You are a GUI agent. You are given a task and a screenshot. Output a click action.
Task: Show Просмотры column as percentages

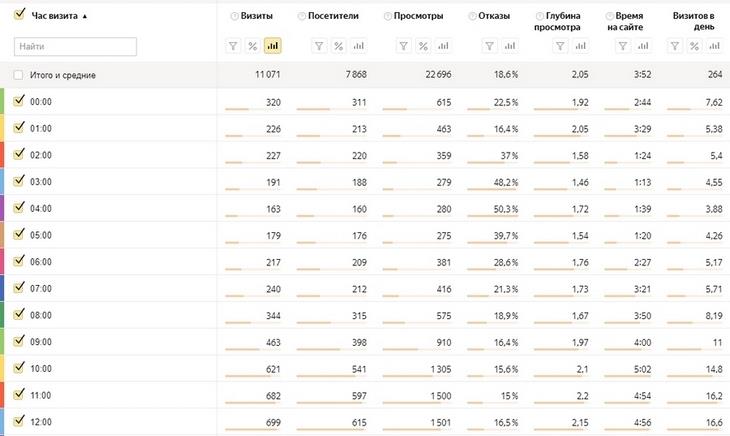click(423, 46)
